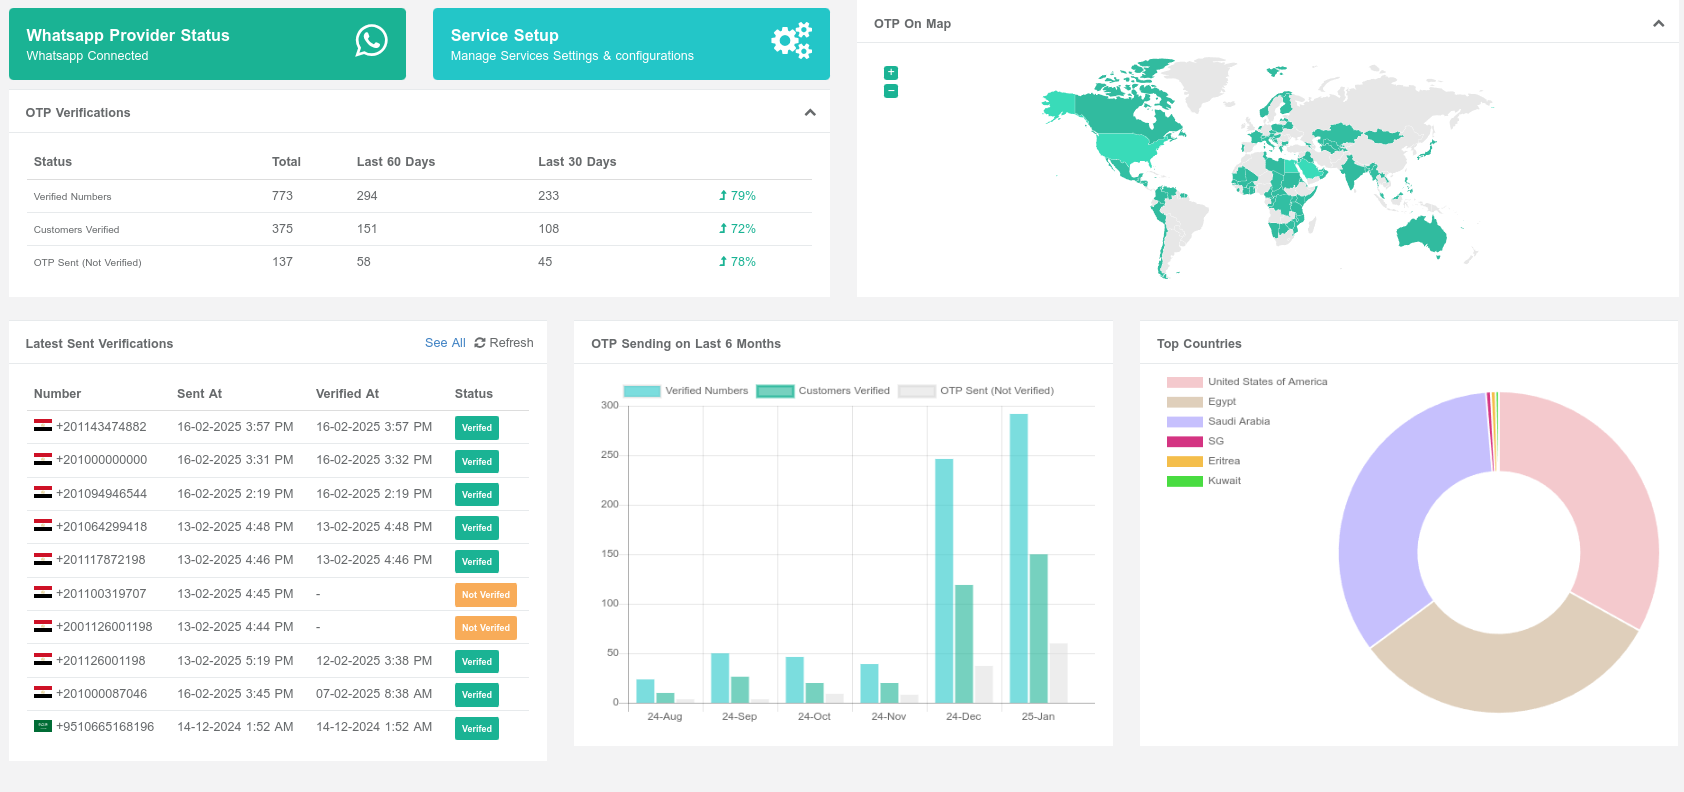Collapse the OTP On Map panel
Screen dimensions: 1684x792
click(1658, 24)
